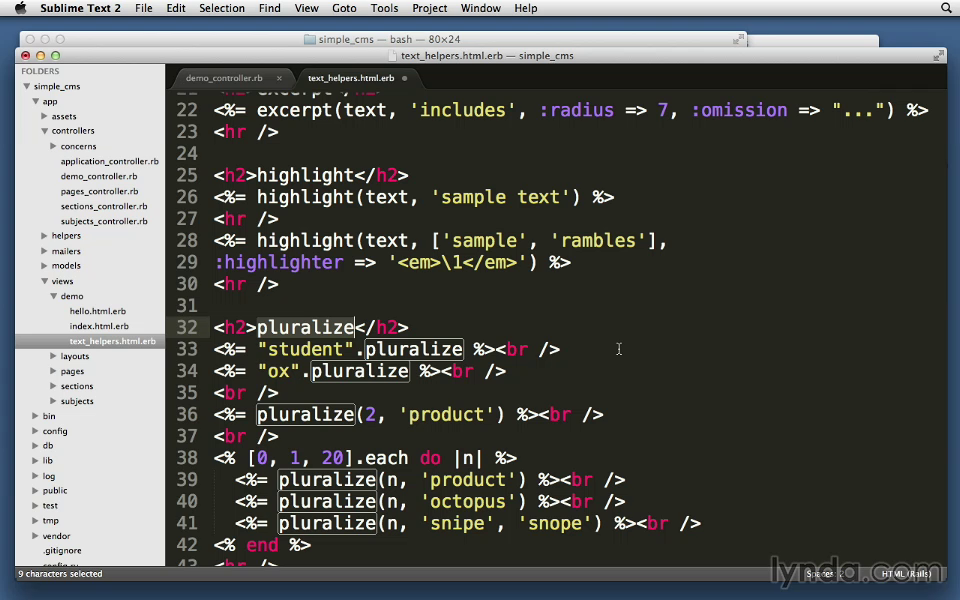960x600 pixels.
Task: Click line number 38 in gutter
Action: click(187, 458)
